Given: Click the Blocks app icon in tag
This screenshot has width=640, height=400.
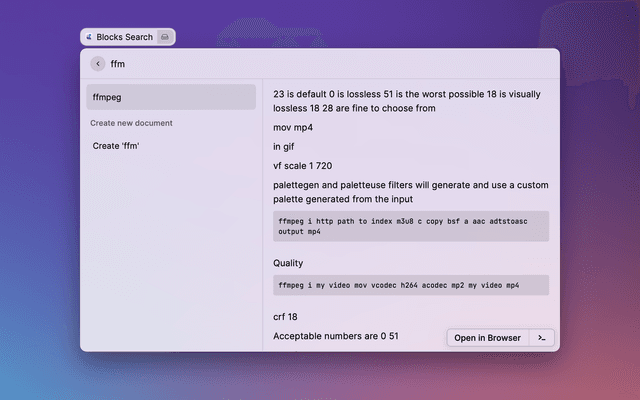Looking at the screenshot, I should click(x=89, y=37).
